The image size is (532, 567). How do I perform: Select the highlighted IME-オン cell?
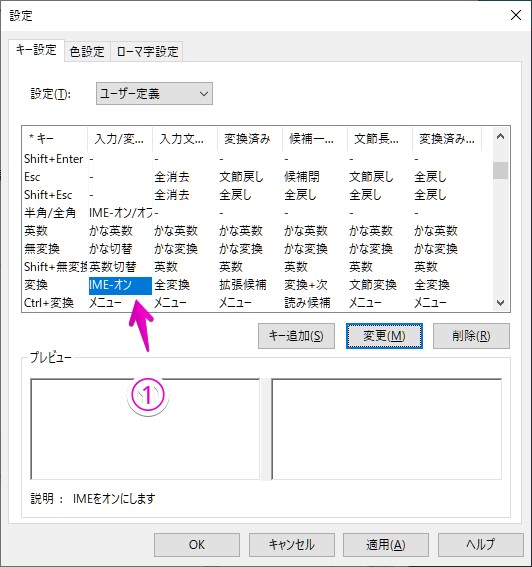click(120, 286)
